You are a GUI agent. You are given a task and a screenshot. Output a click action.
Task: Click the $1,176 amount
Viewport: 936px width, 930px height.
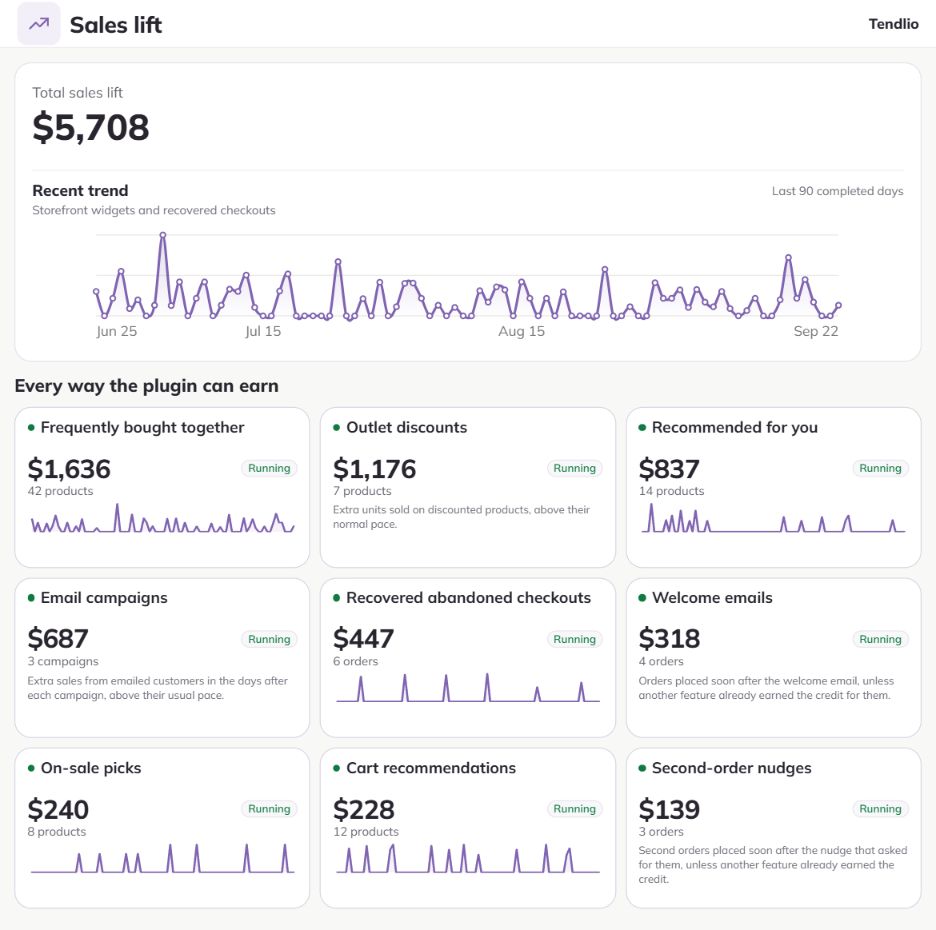374,469
